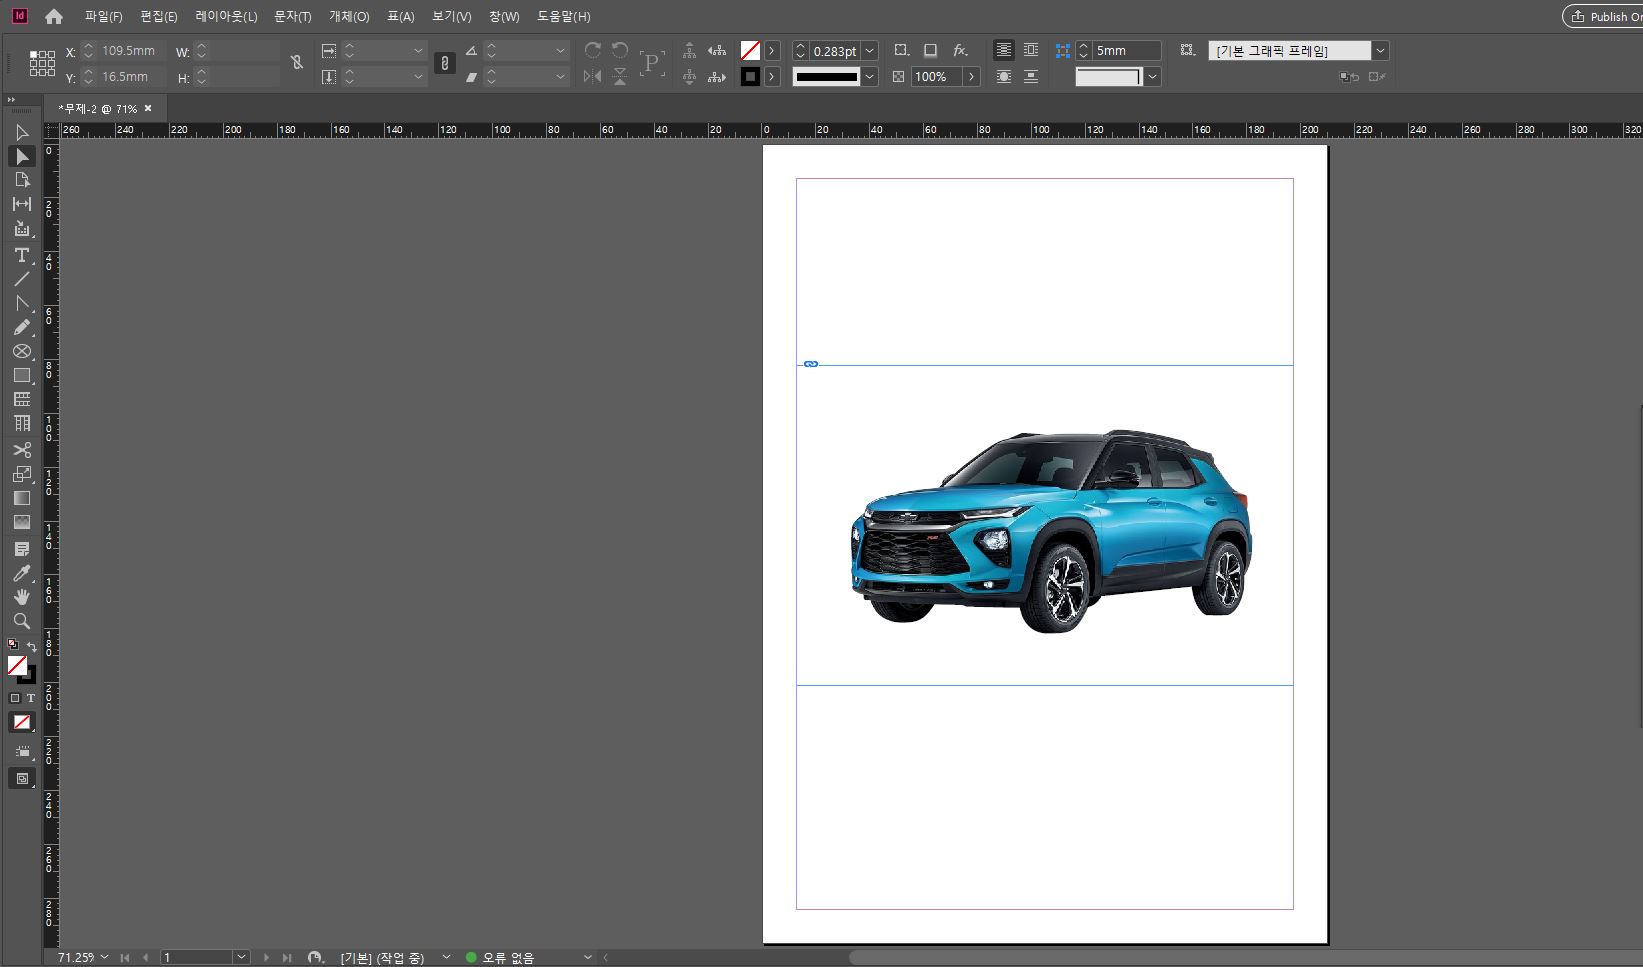Viewport: 1643px width, 967px height.
Task: Open the 편집(E) menu
Action: [x=159, y=16]
